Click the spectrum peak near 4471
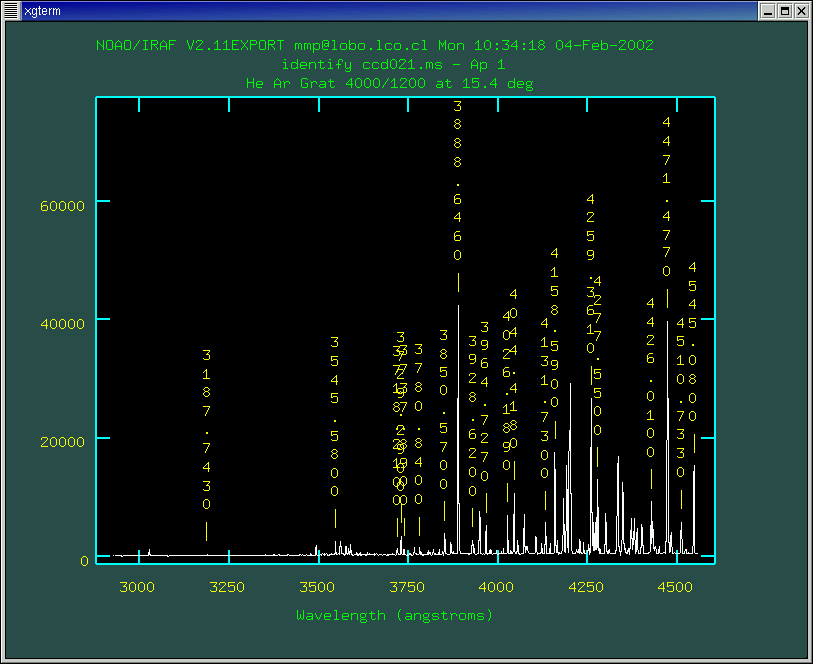 pos(667,435)
